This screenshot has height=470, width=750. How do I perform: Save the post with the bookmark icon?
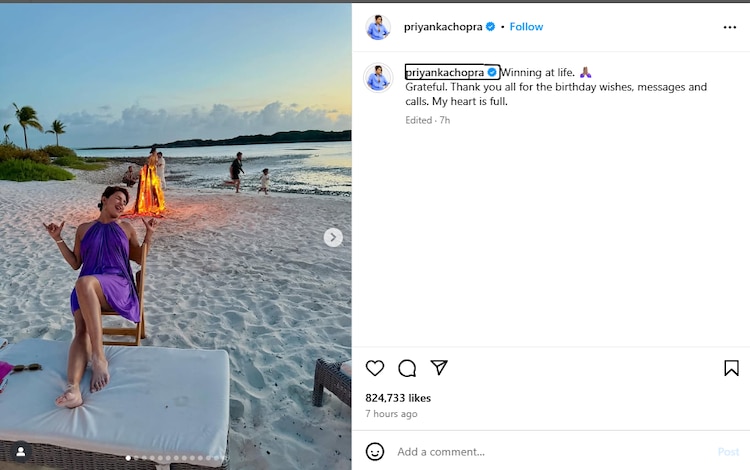point(731,368)
